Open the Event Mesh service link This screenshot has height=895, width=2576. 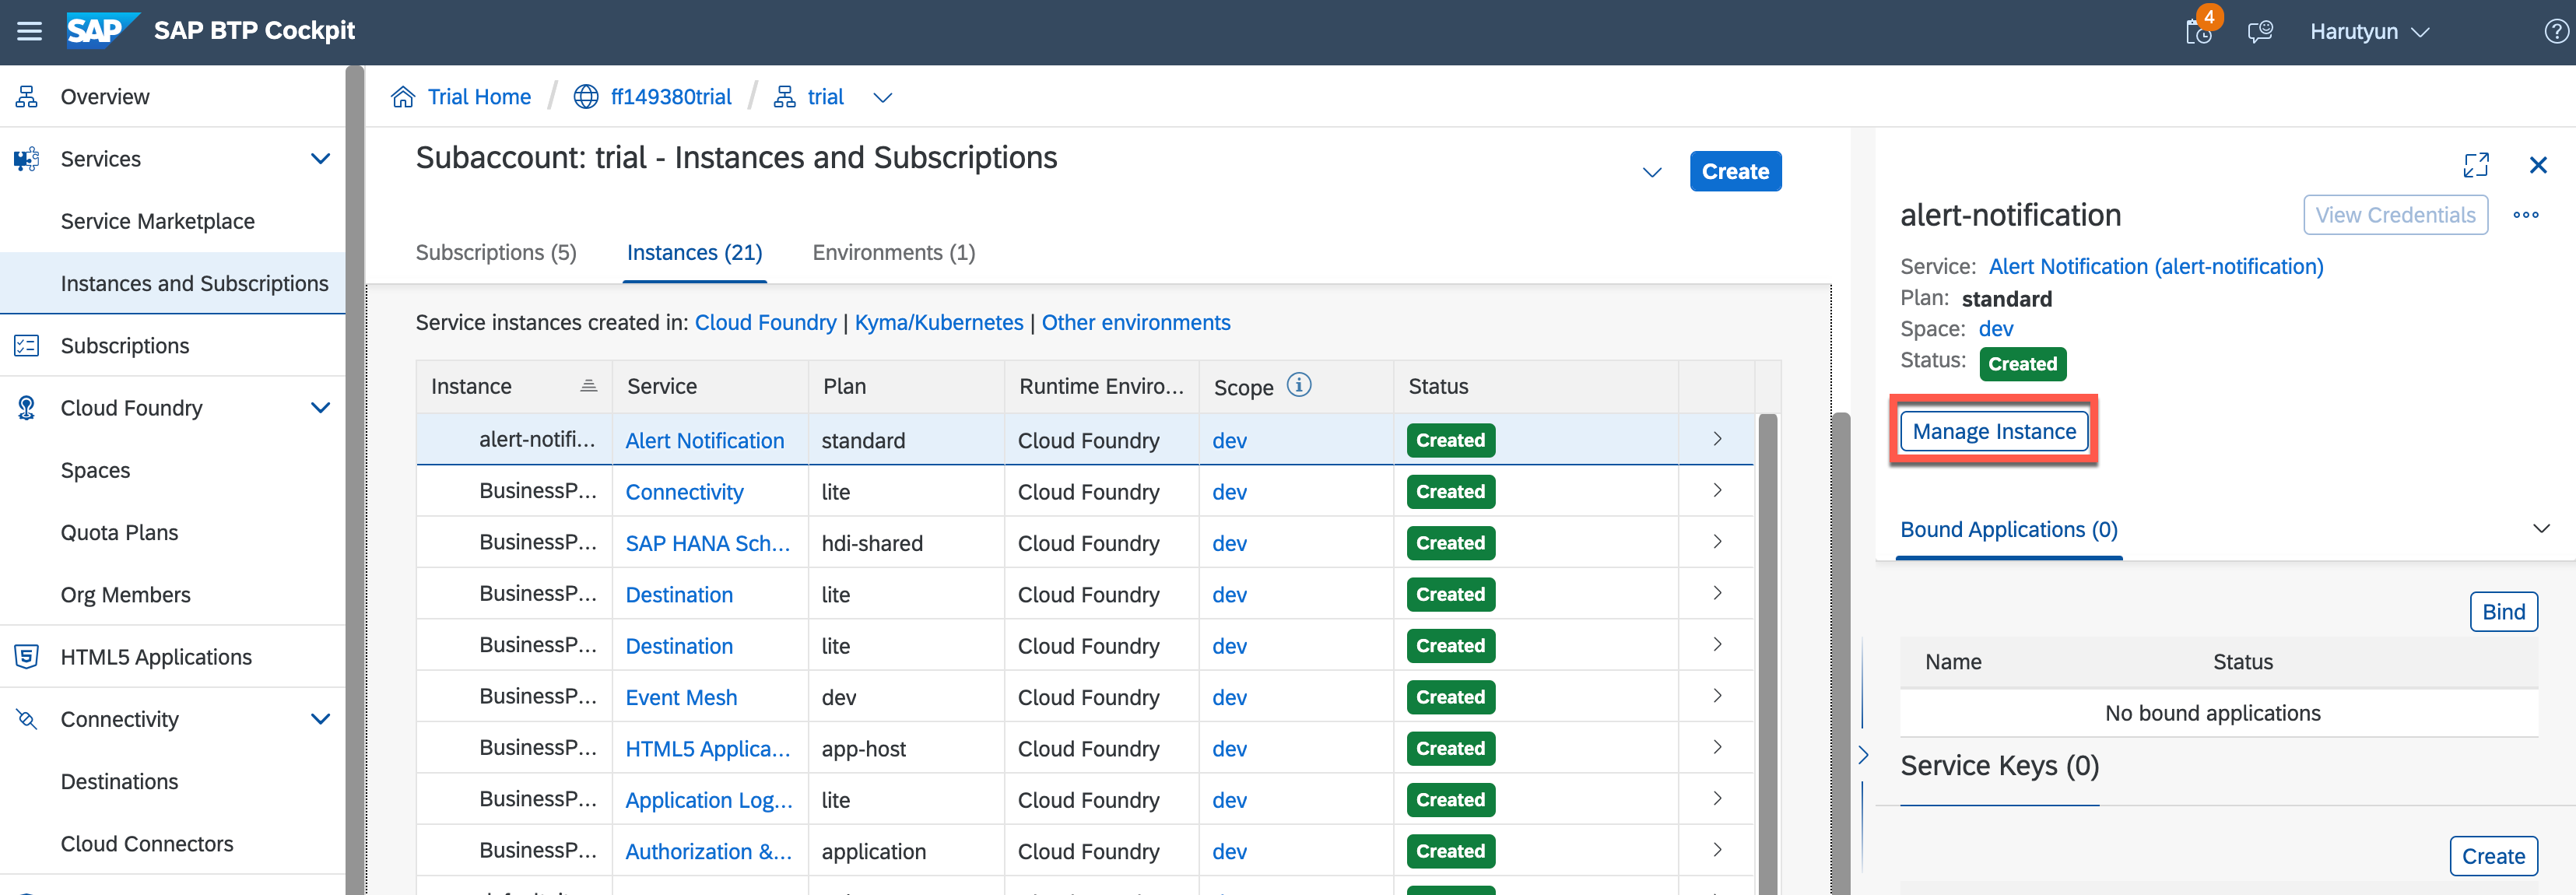point(681,698)
